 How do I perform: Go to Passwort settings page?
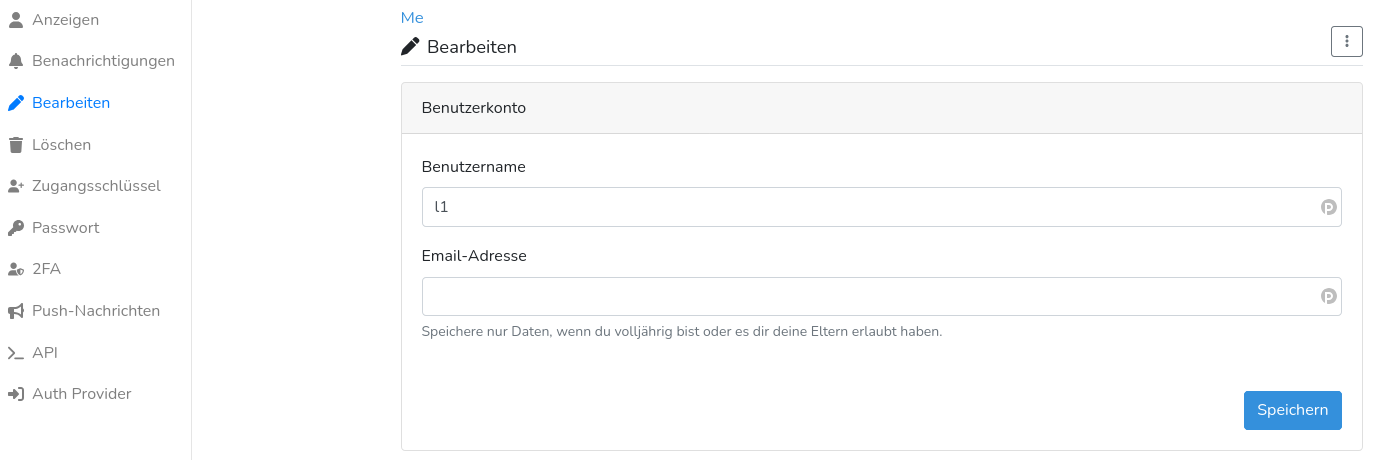coord(66,228)
